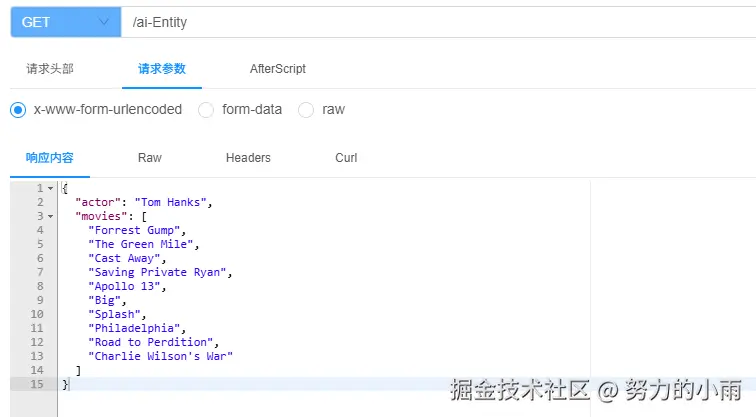The width and height of the screenshot is (756, 417).
Task: Click the "Big" entry
Action: pyautogui.click(x=105, y=300)
